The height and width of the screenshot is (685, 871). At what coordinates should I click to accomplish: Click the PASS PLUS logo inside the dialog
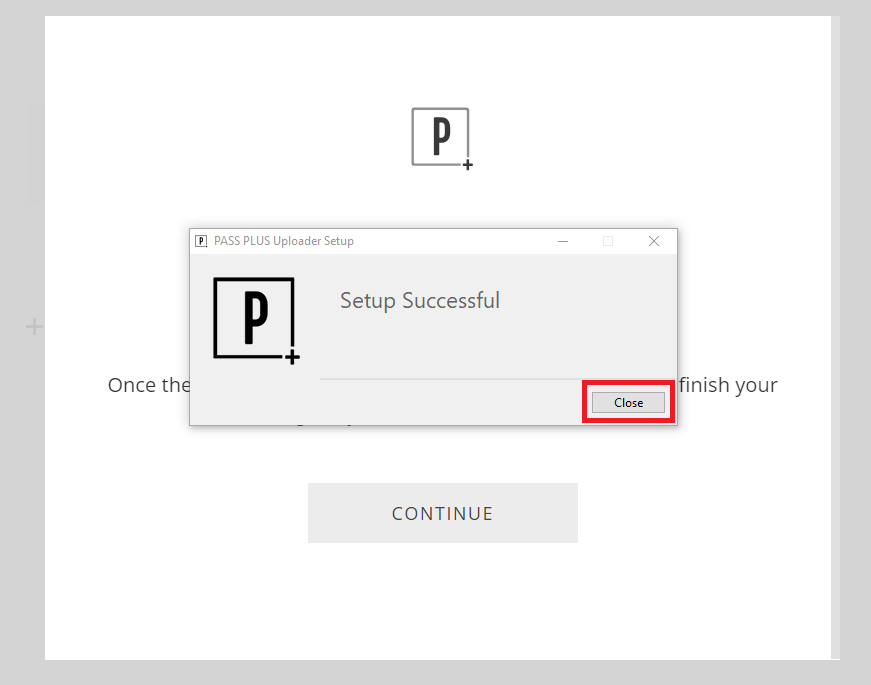pyautogui.click(x=253, y=318)
